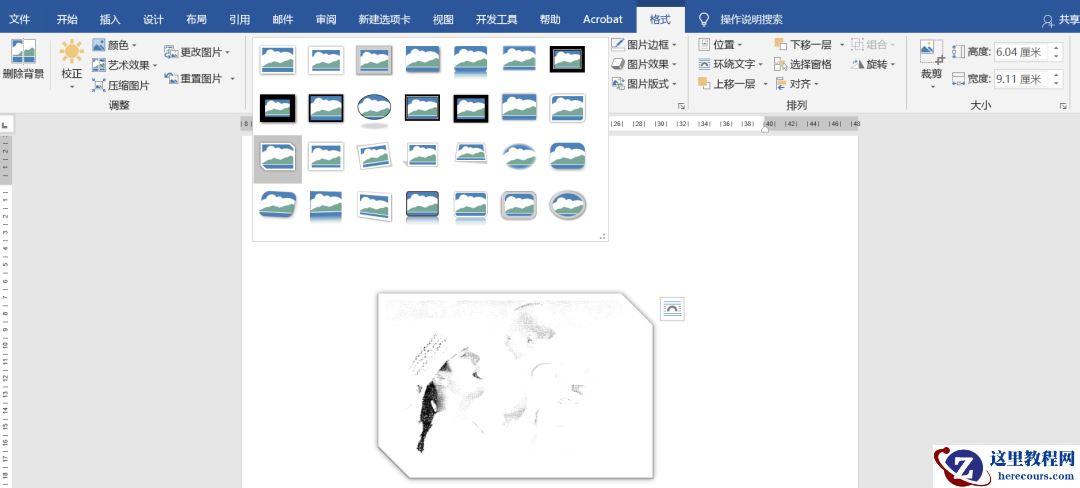Expand the arrow beside 上移一层

click(x=765, y=84)
